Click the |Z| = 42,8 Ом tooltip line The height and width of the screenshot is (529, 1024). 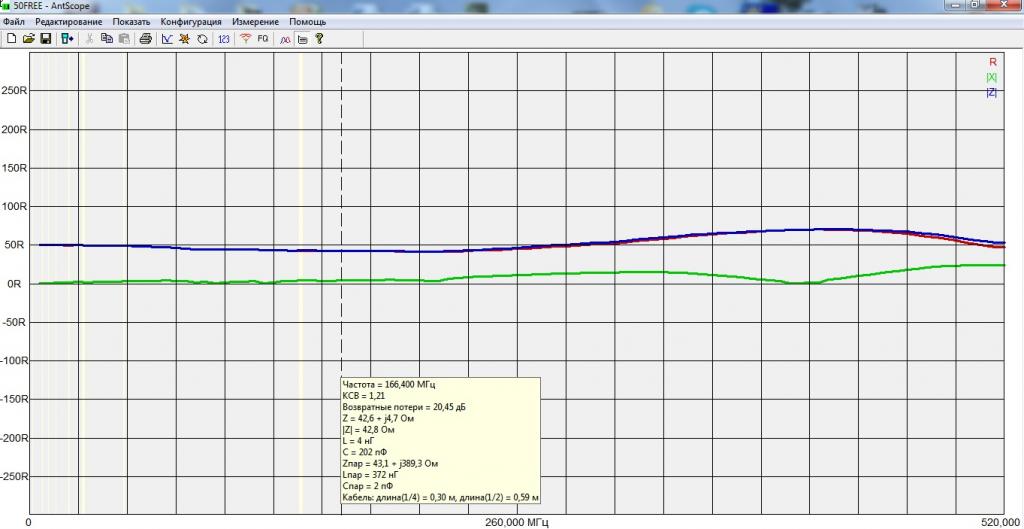point(368,430)
